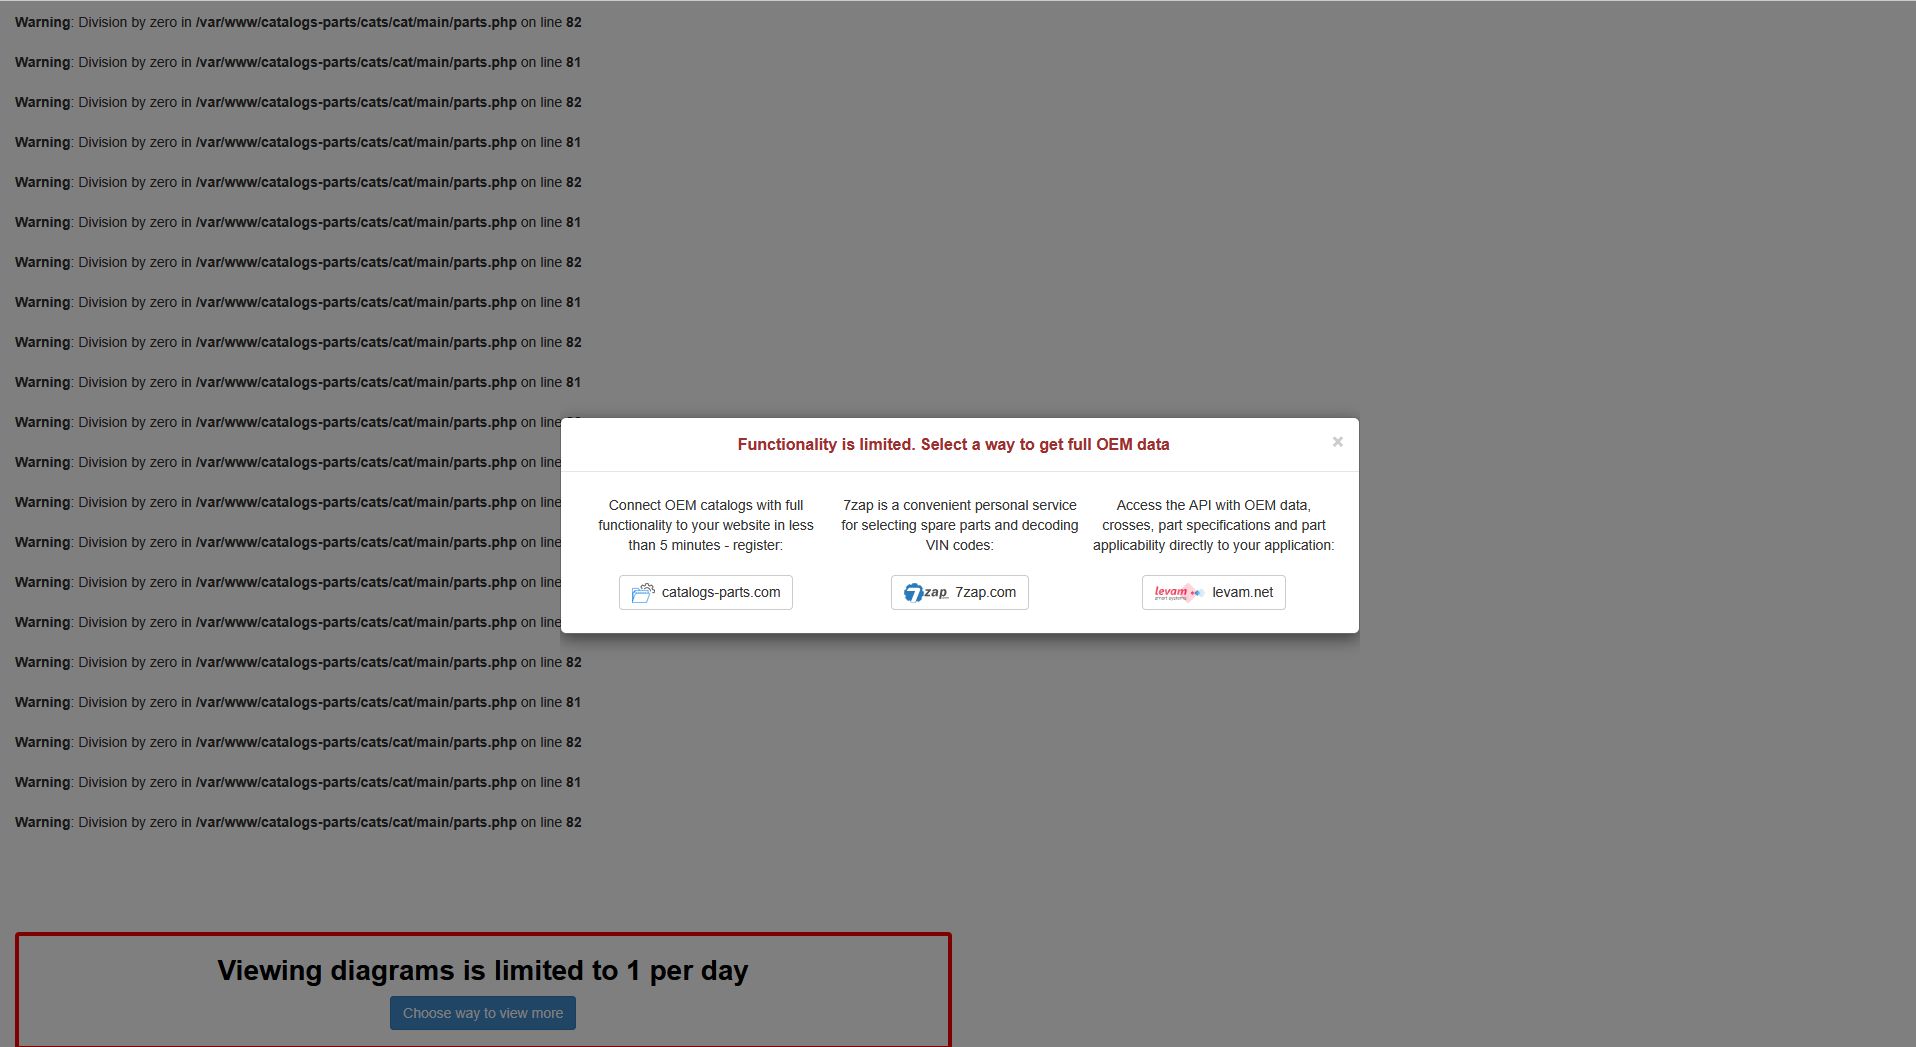Click the 'Connect OEM catalogs' description text
This screenshot has height=1047, width=1916.
tap(706, 525)
